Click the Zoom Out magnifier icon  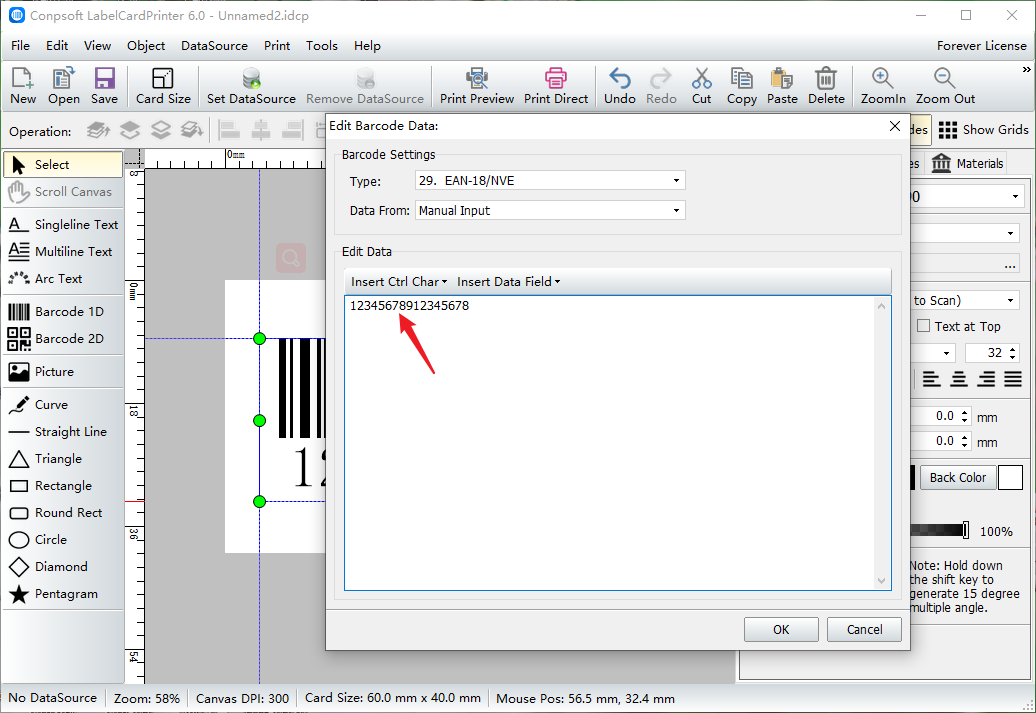tap(945, 86)
